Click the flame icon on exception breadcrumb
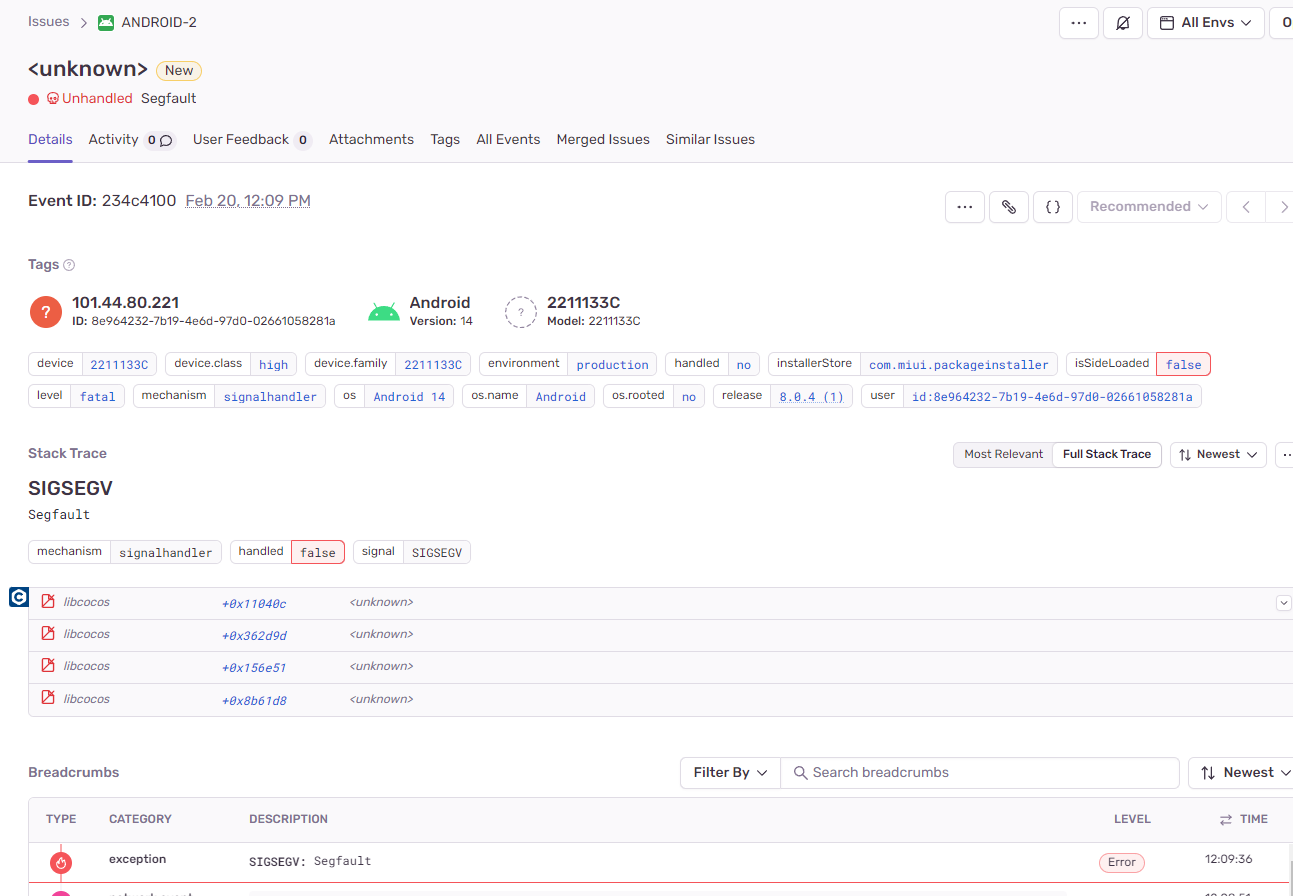 [61, 863]
